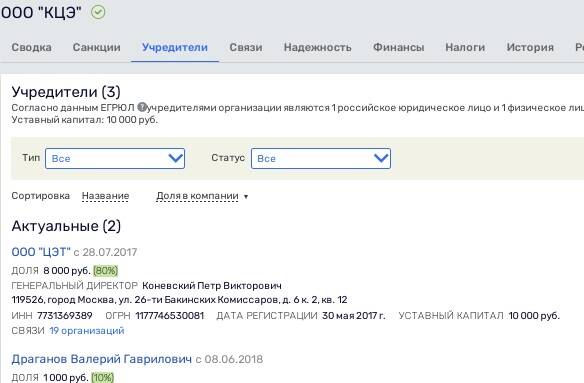Open the Налоги tab
The width and height of the screenshot is (584, 383).
[x=465, y=47]
